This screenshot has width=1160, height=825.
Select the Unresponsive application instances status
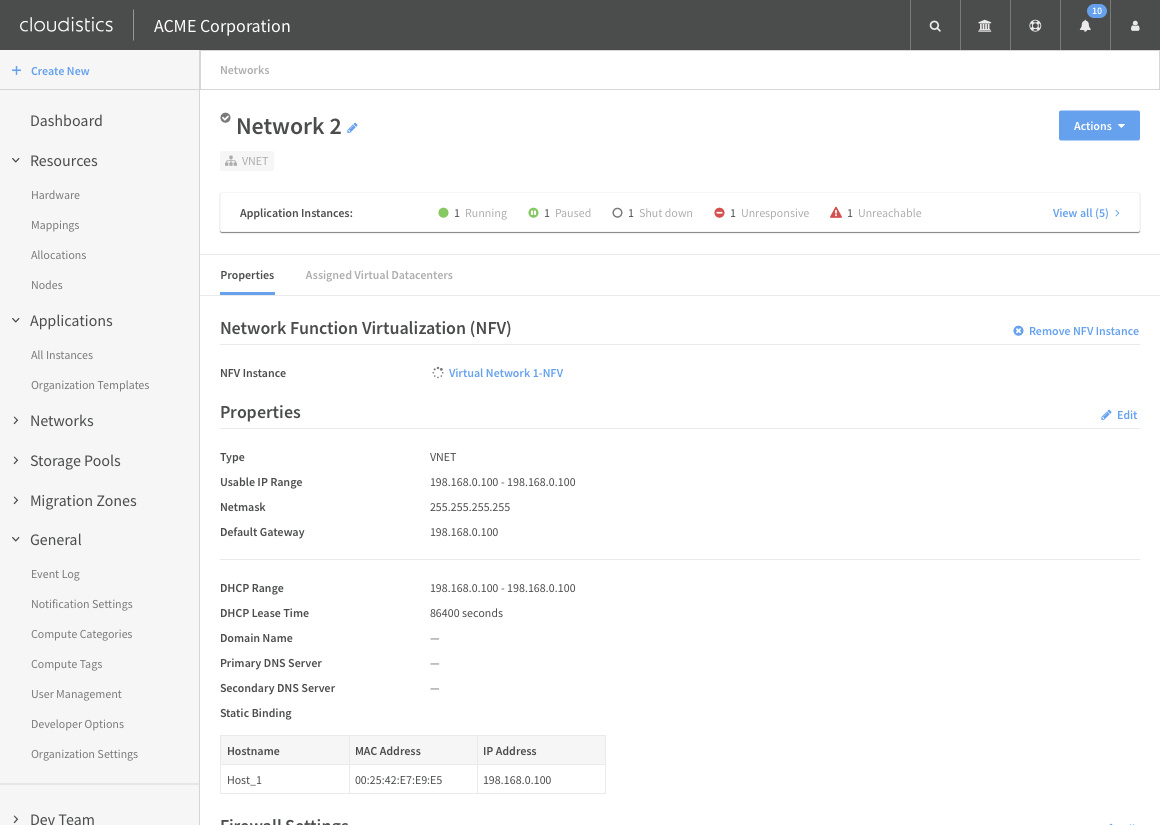tap(761, 212)
